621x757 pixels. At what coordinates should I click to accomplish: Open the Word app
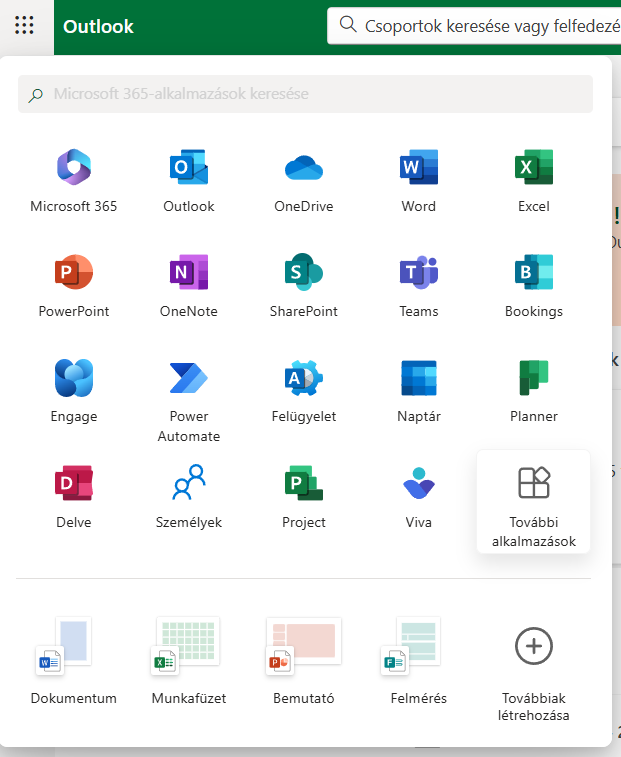[x=418, y=181]
